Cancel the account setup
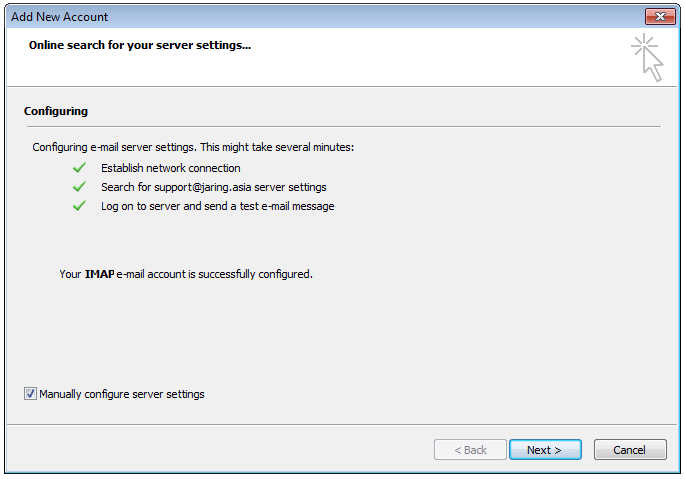Viewport: 685px width, 479px height. point(630,450)
